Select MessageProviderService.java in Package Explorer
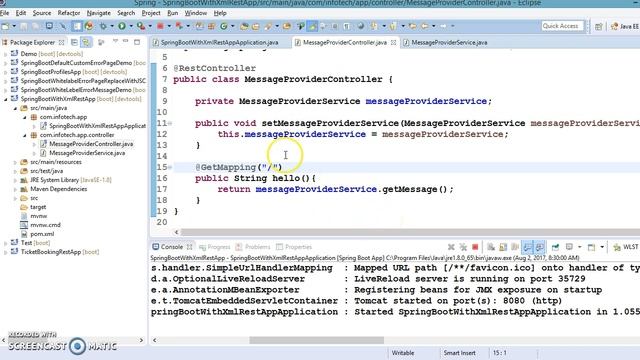The height and width of the screenshot is (360, 640). 87,153
